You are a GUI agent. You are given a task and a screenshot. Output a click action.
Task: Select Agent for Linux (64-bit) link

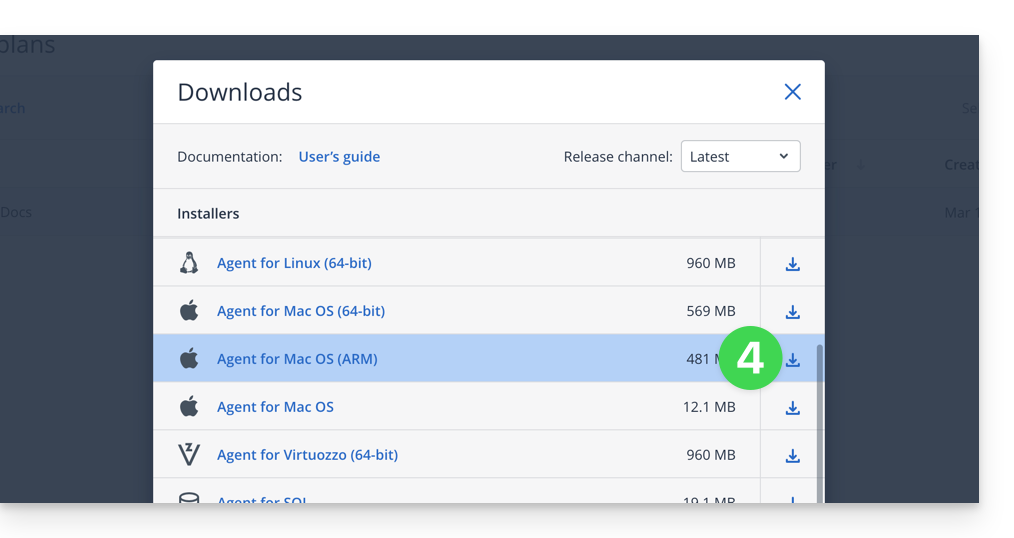(x=294, y=263)
